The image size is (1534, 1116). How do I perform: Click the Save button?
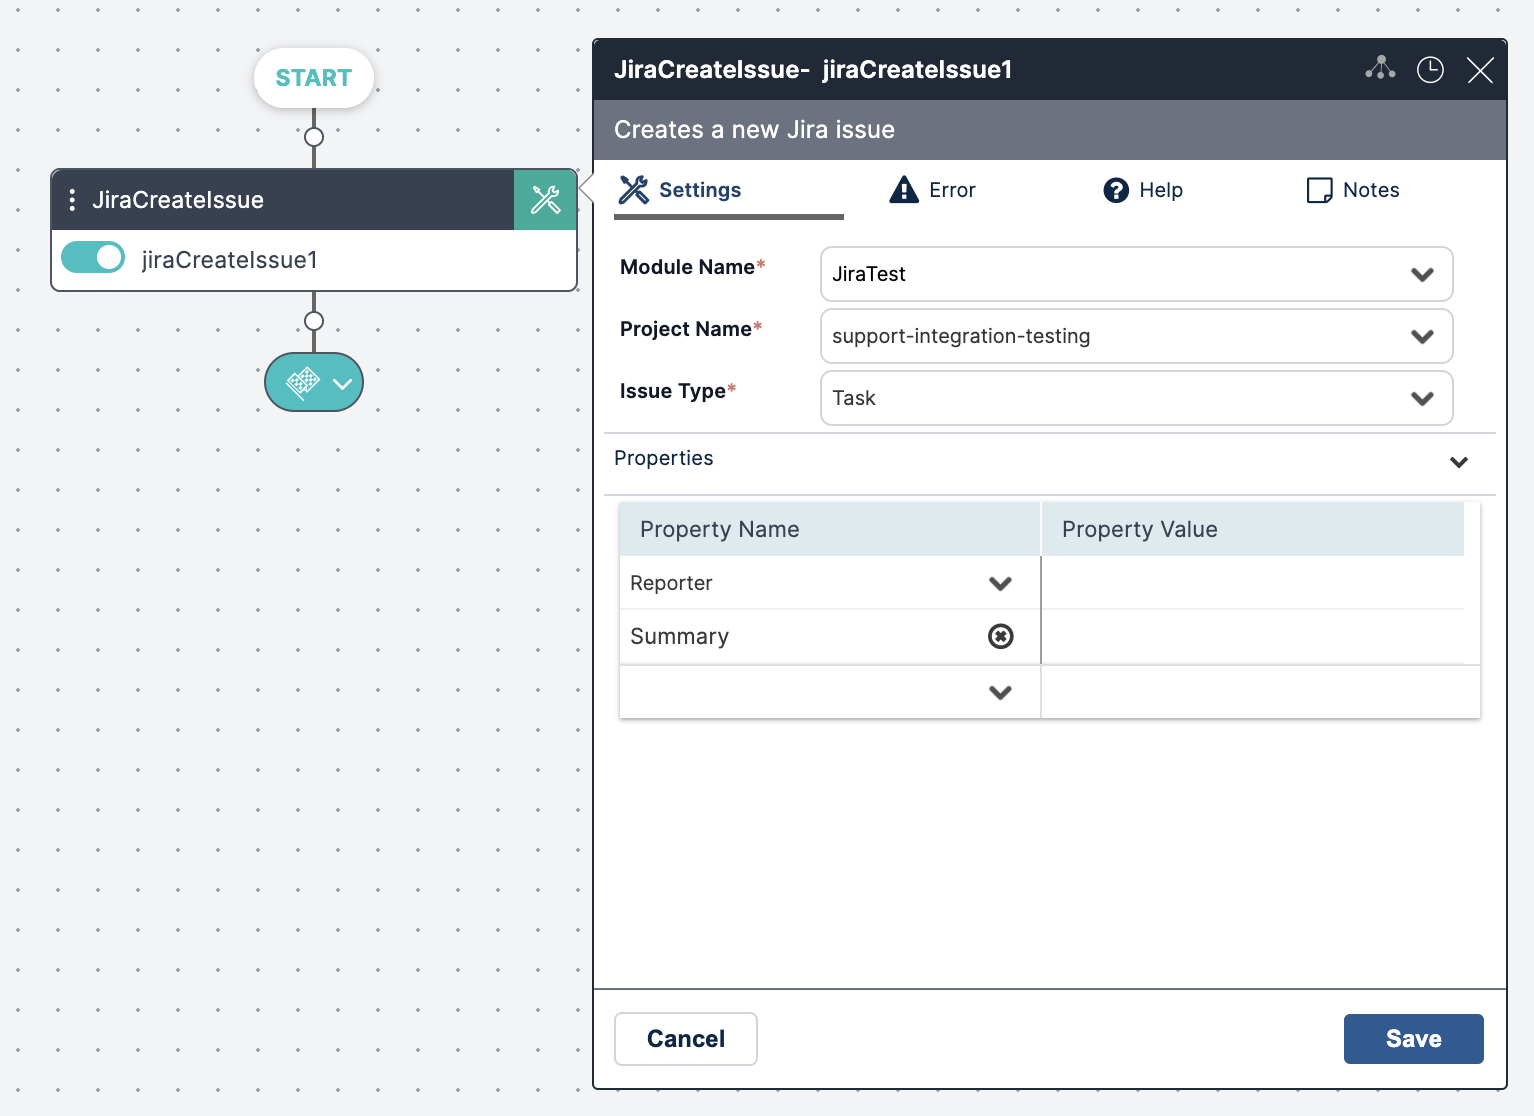point(1413,1039)
